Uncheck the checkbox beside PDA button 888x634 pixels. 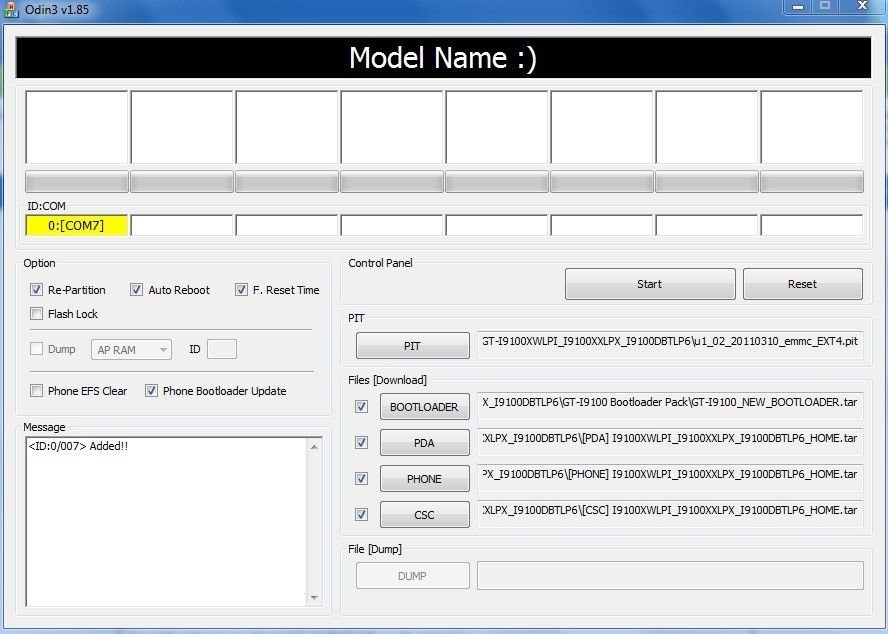pos(361,442)
